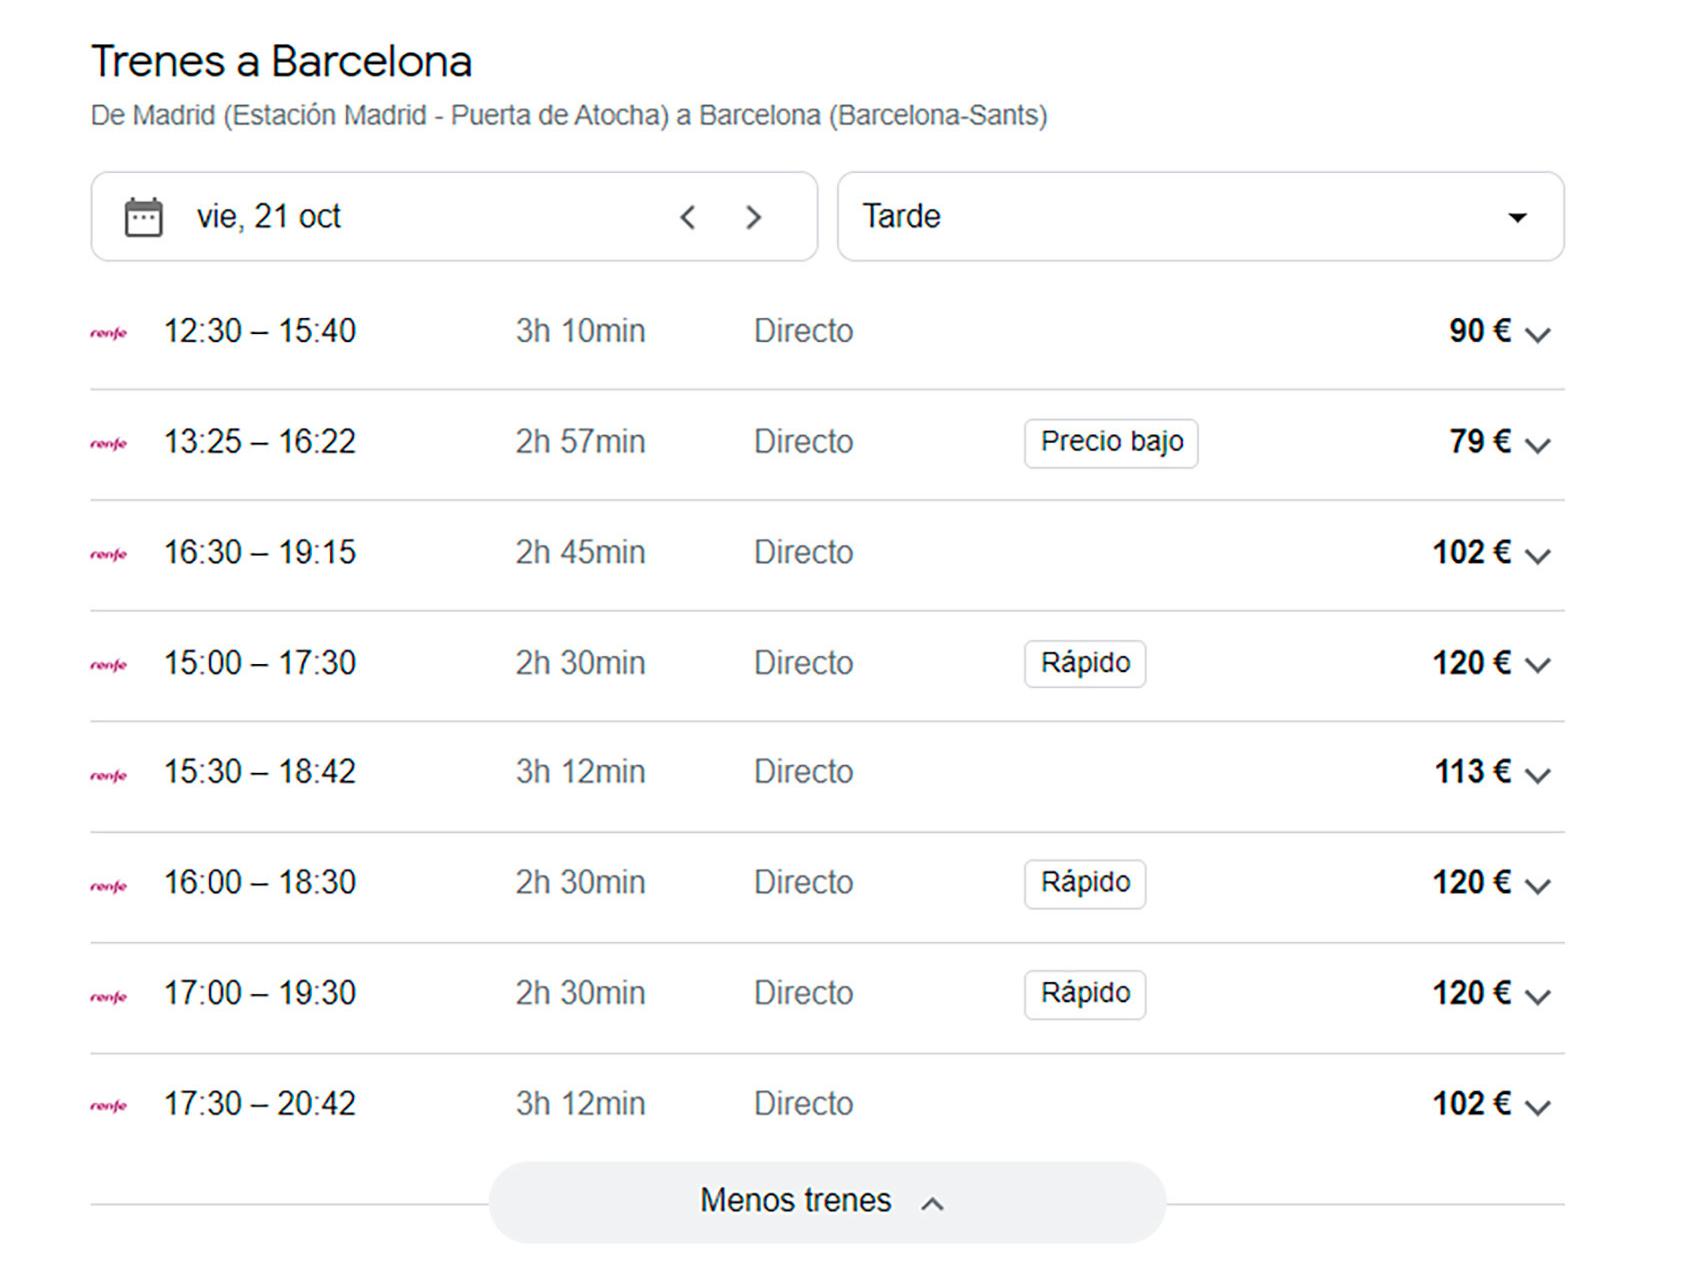Select the Rápido badge on the 15:00 train
The width and height of the screenshot is (1706, 1288).
(1084, 663)
